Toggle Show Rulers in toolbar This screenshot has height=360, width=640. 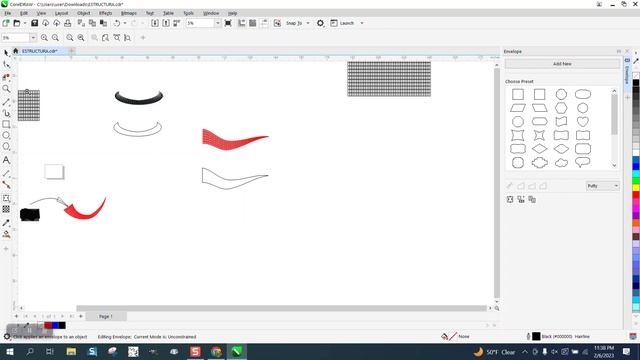click(x=242, y=23)
